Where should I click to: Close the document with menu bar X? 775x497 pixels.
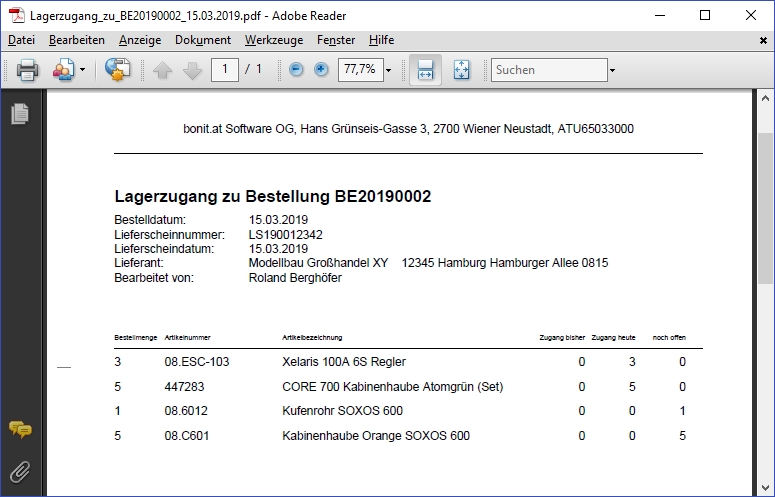(x=763, y=41)
